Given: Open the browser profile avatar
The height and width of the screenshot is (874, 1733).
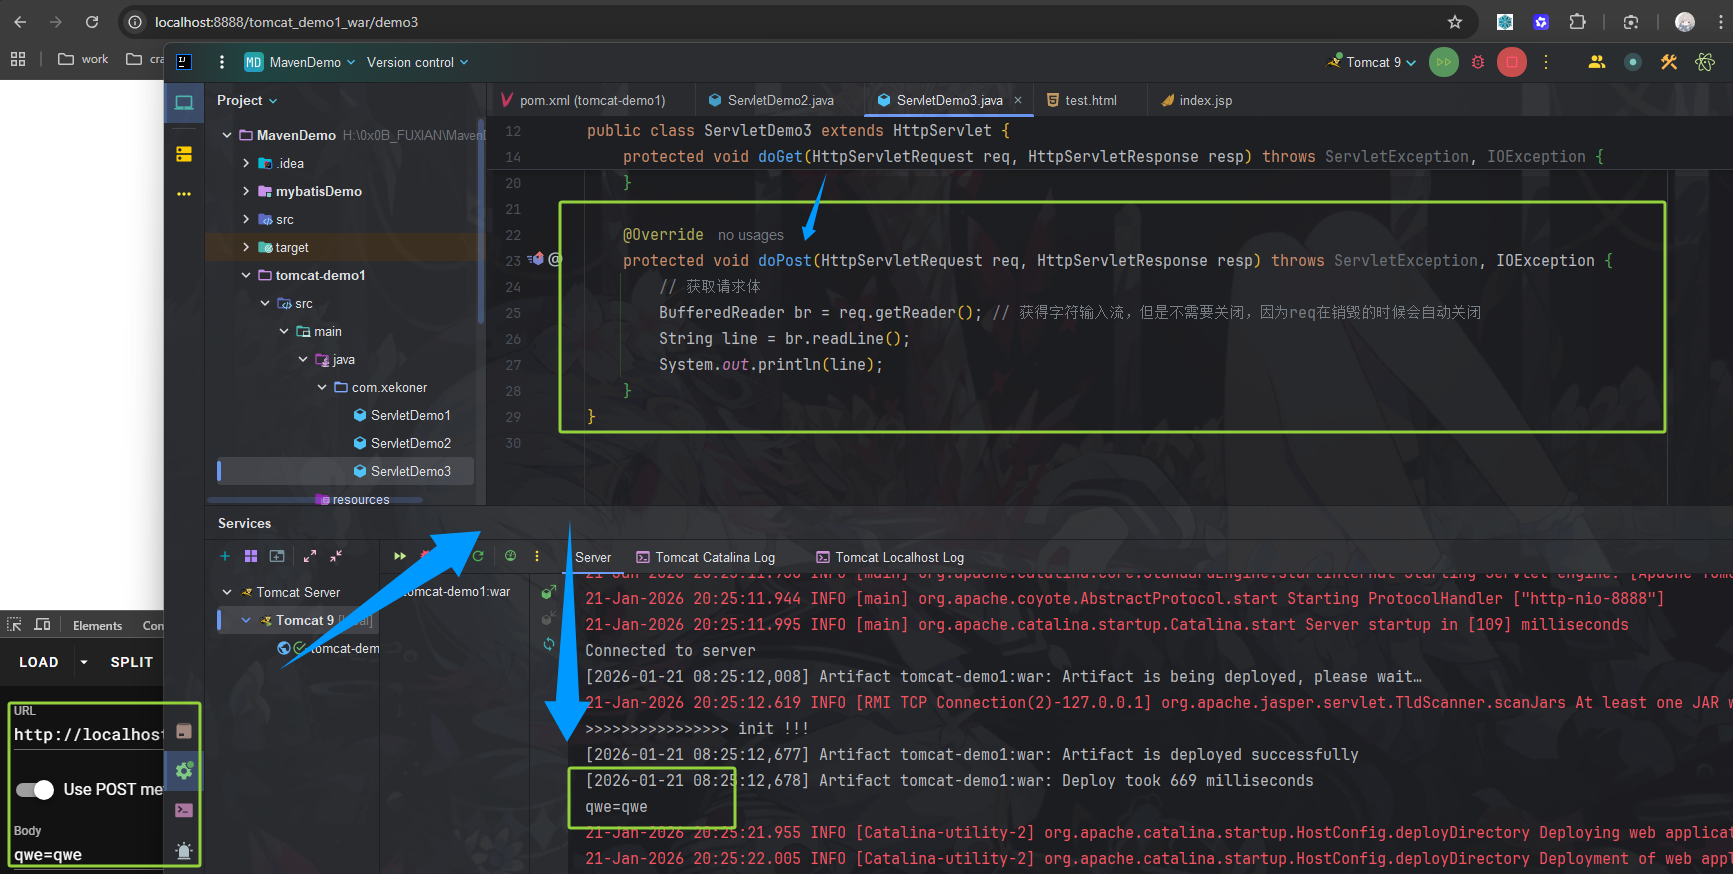Looking at the screenshot, I should point(1685,22).
